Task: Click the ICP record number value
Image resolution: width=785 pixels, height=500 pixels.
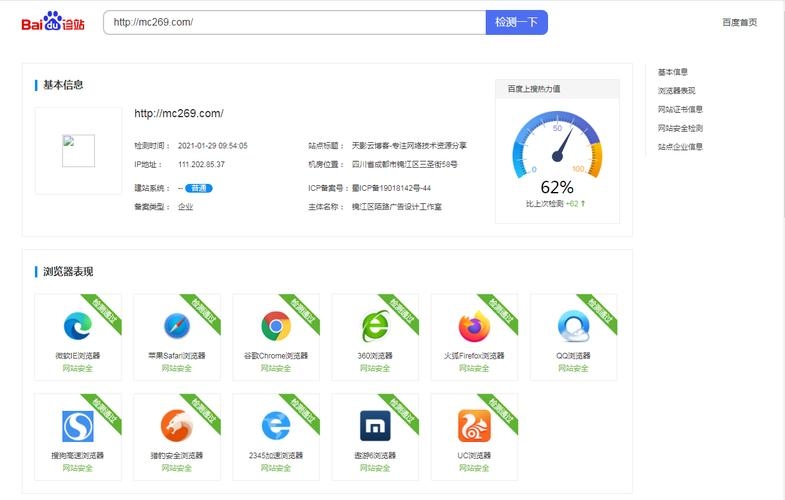Action: click(391, 188)
